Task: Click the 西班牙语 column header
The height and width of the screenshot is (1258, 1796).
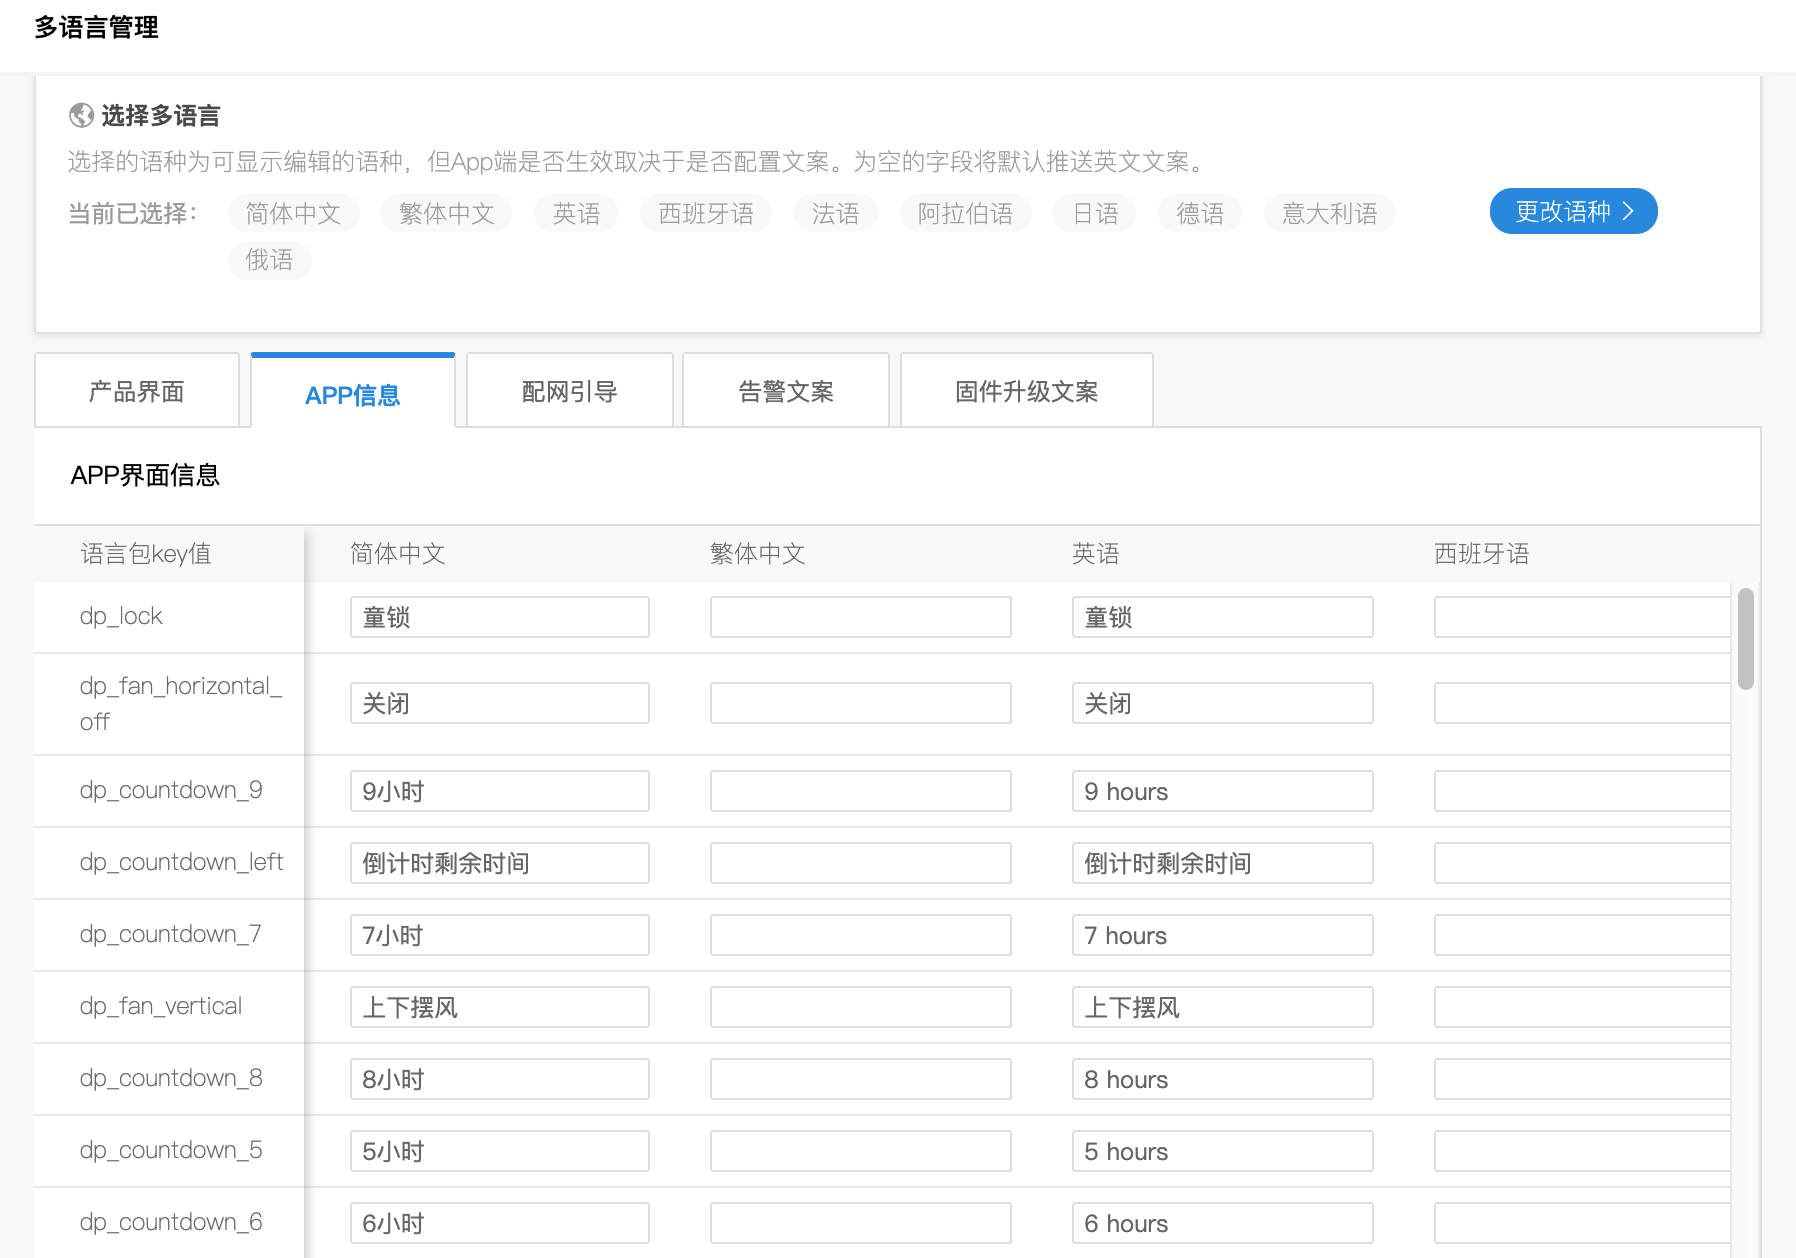Action: click(1482, 553)
